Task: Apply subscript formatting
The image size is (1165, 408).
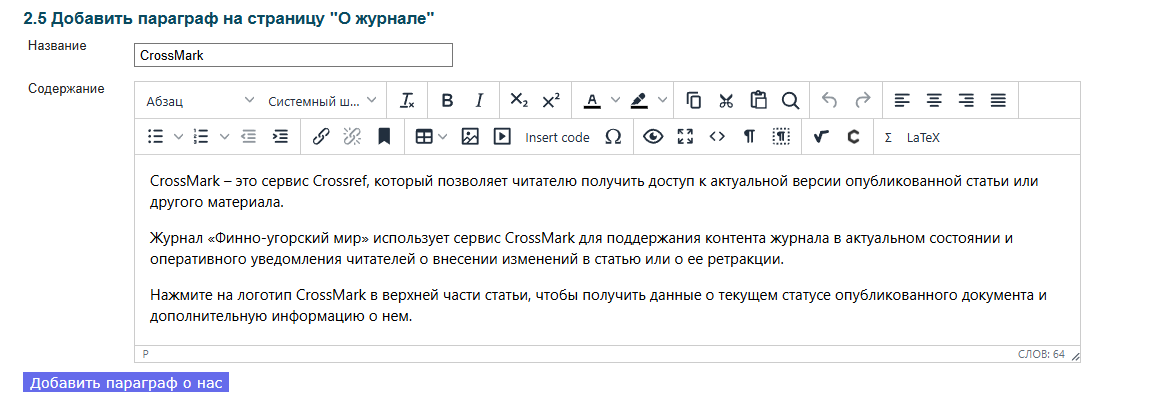Action: tap(519, 100)
